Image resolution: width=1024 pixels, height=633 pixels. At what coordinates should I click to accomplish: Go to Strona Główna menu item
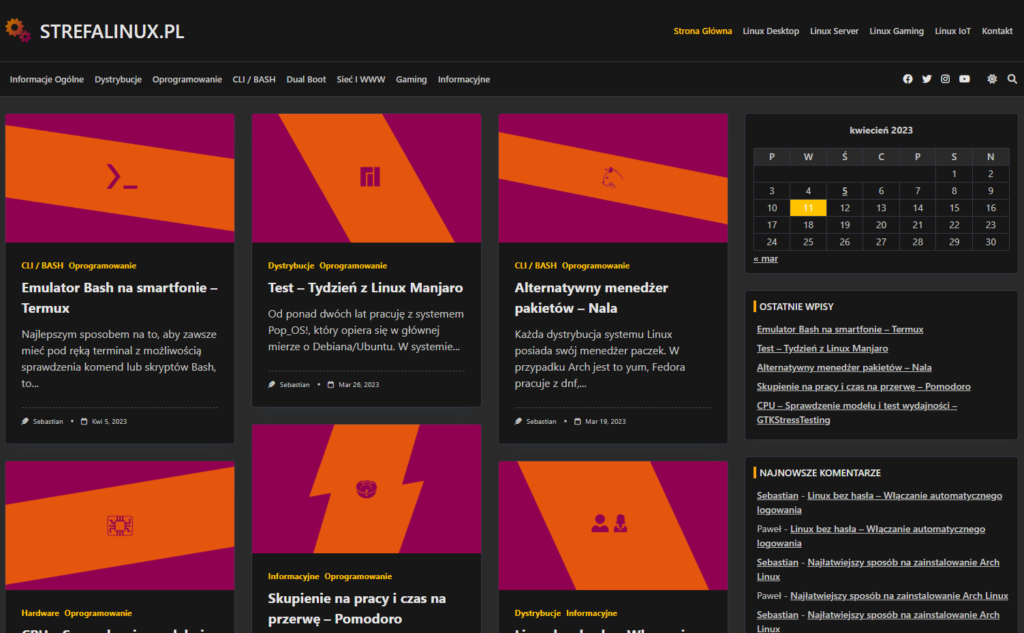[703, 31]
